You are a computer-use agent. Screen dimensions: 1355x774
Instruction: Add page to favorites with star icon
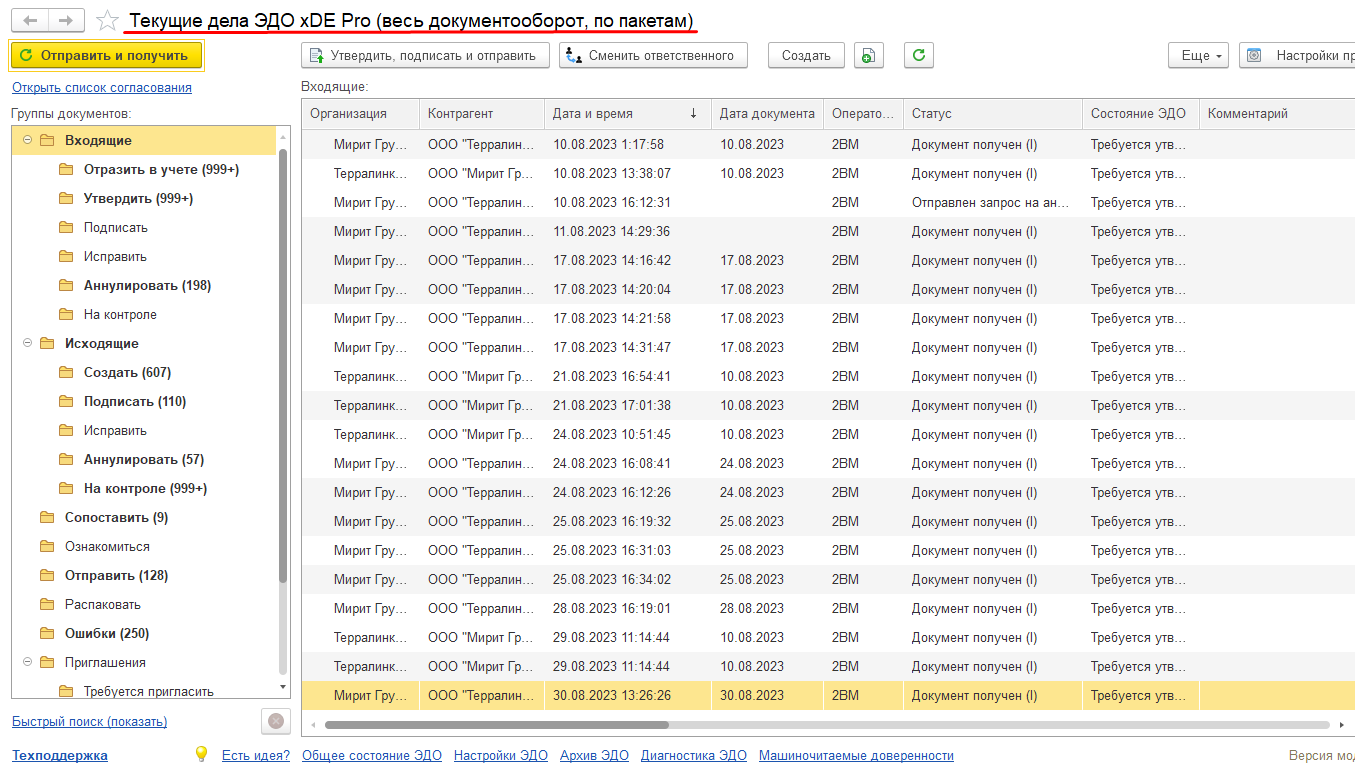coord(107,21)
